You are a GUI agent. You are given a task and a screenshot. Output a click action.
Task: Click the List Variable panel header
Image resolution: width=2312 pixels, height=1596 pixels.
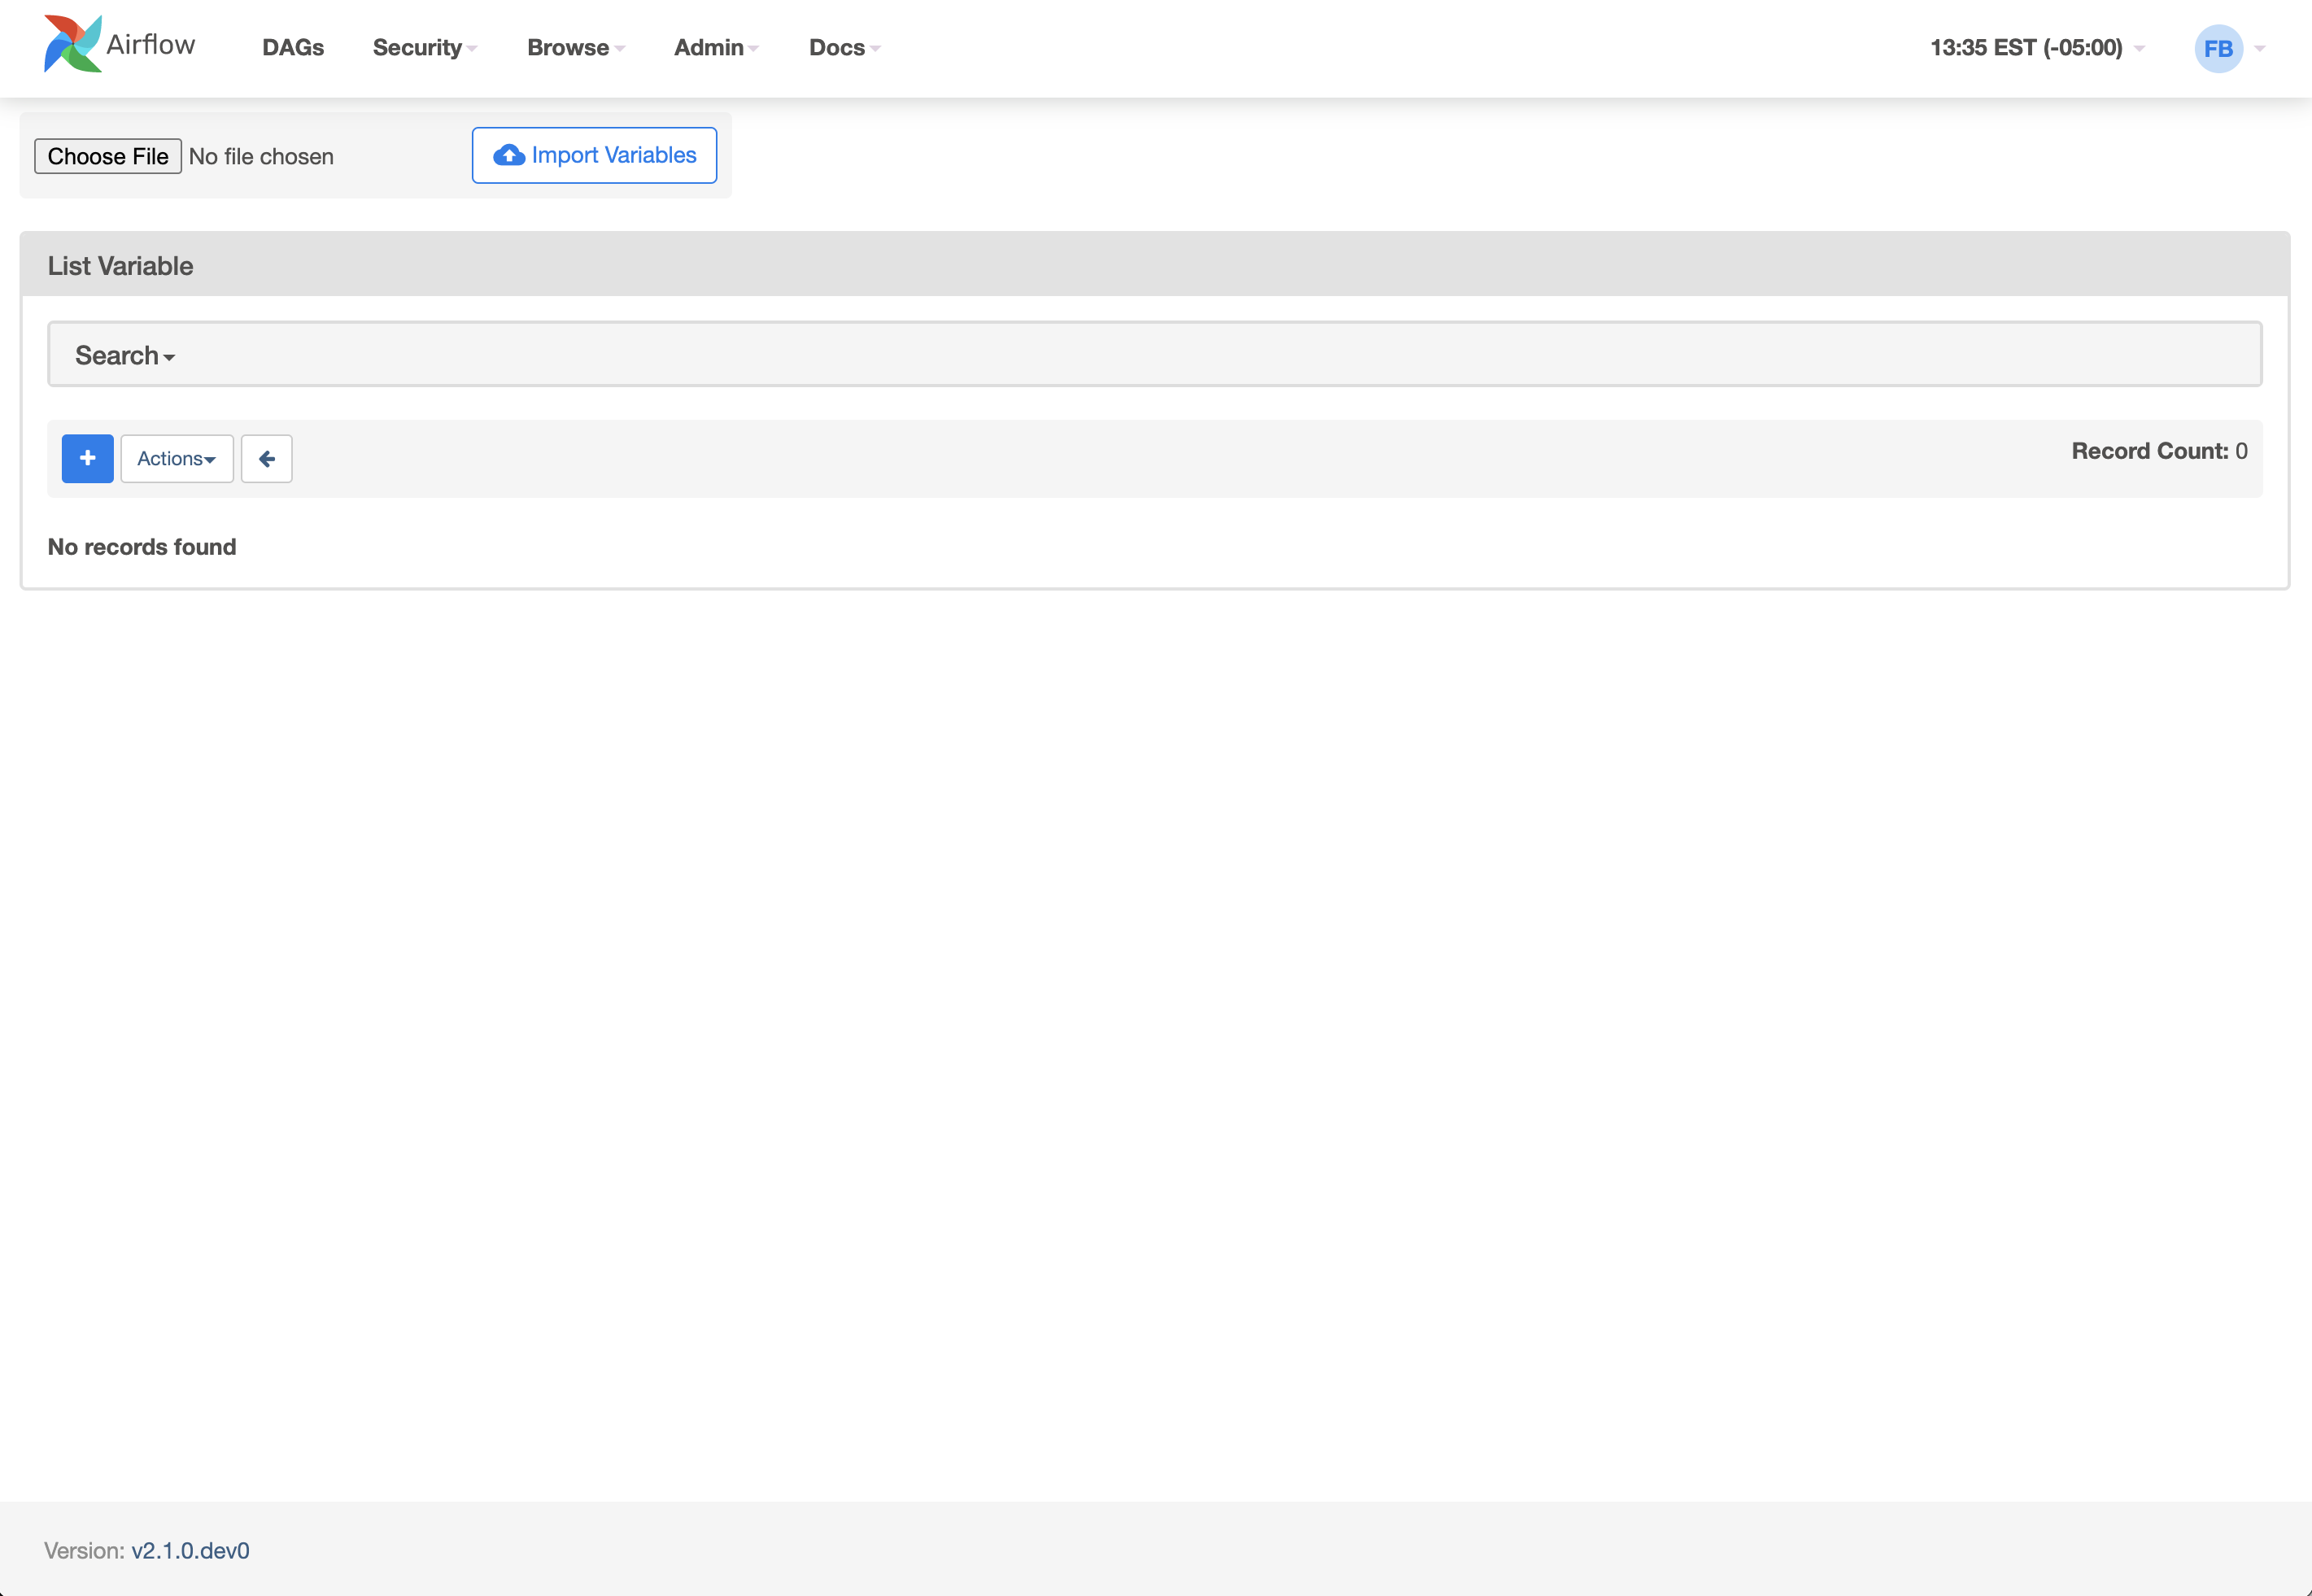coord(121,266)
